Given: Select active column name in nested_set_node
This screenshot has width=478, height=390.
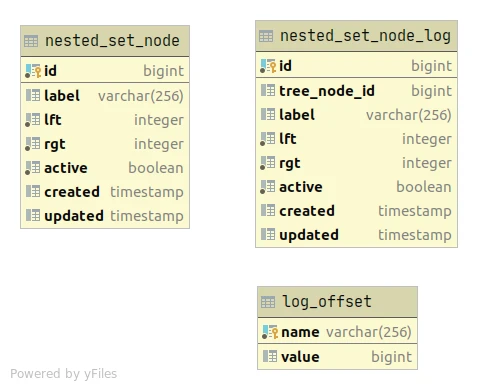Looking at the screenshot, I should (x=66, y=168).
